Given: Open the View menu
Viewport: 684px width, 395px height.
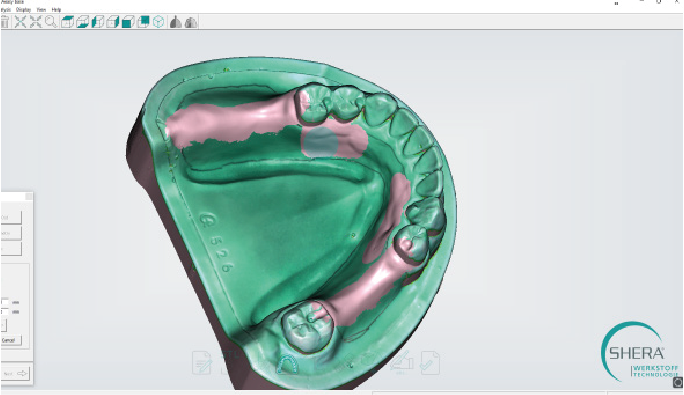Looking at the screenshot, I should (x=41, y=9).
